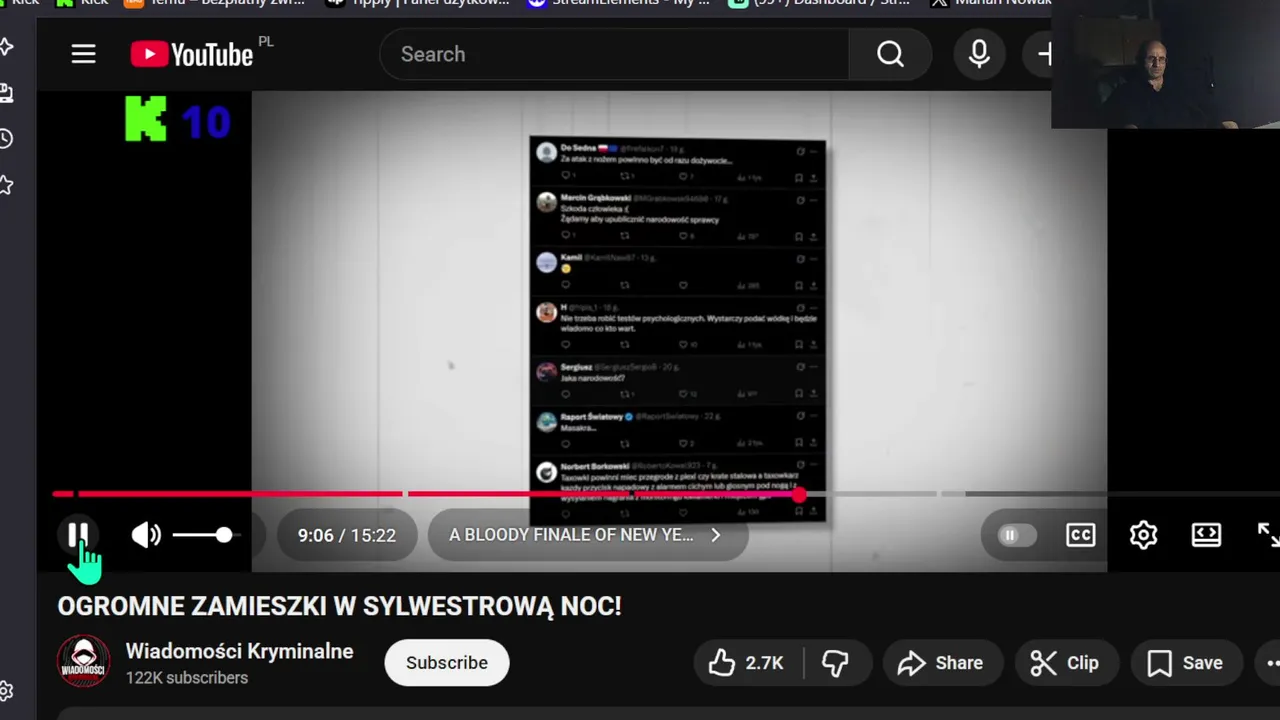Switch to theater mode

(x=1206, y=535)
